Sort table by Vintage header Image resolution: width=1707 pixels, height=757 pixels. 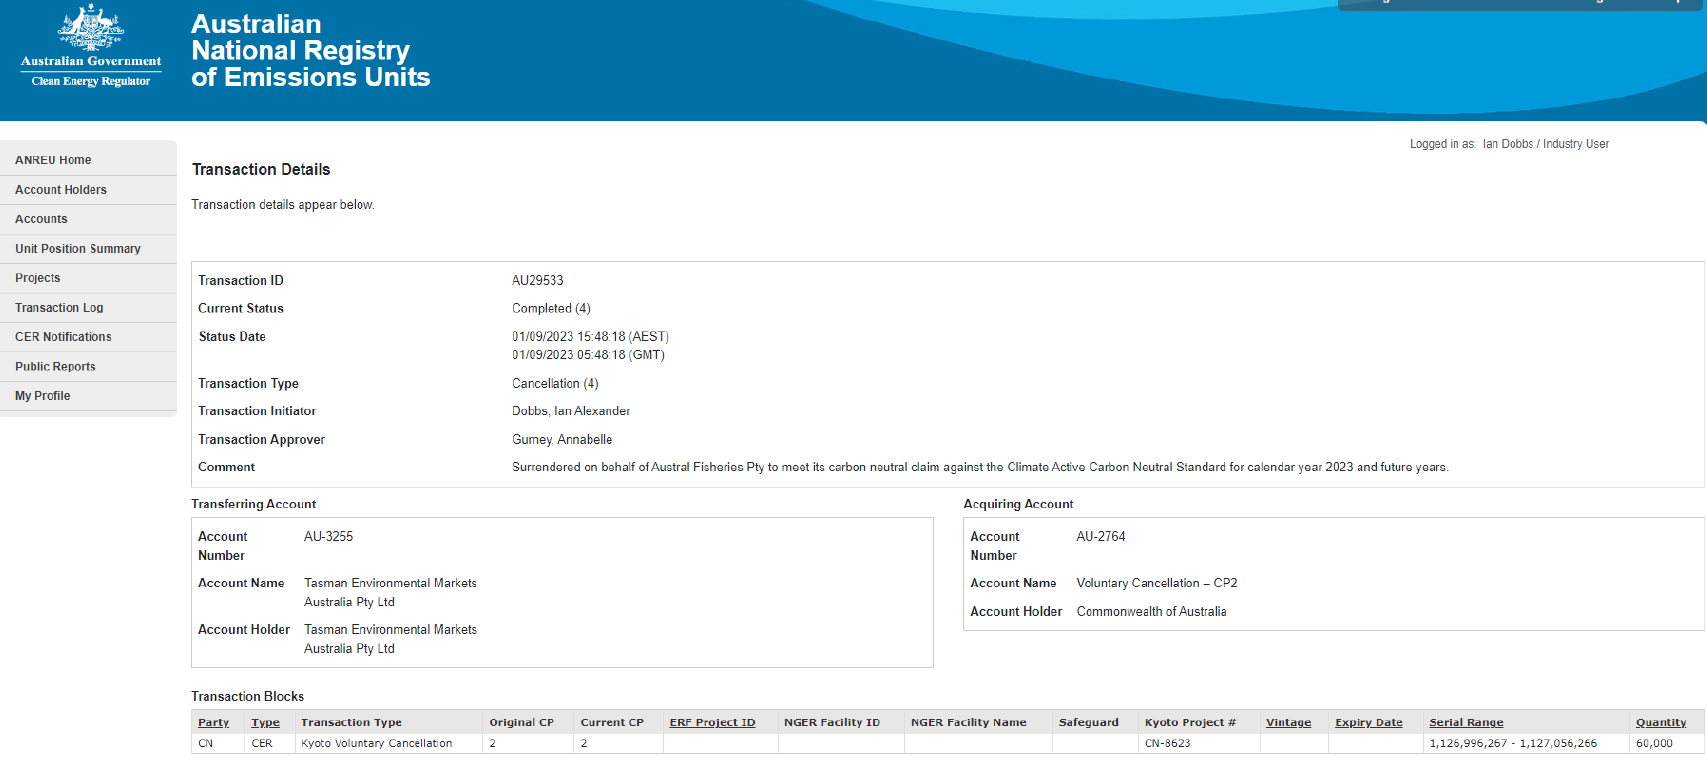[x=1288, y=722]
